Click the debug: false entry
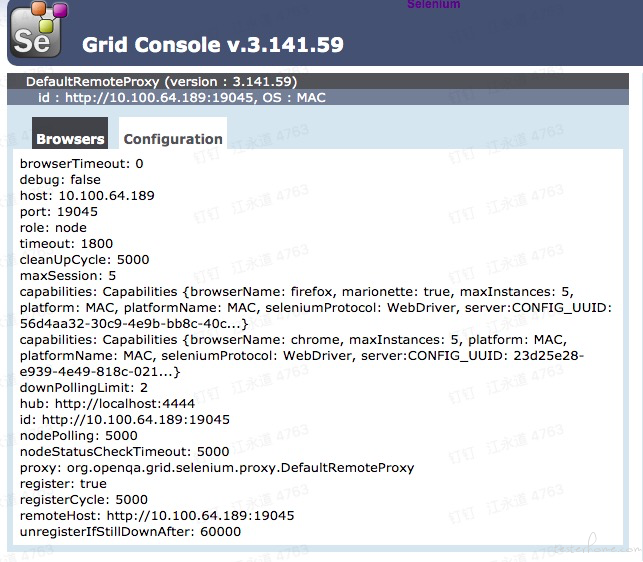643x562 pixels. pos(60,180)
